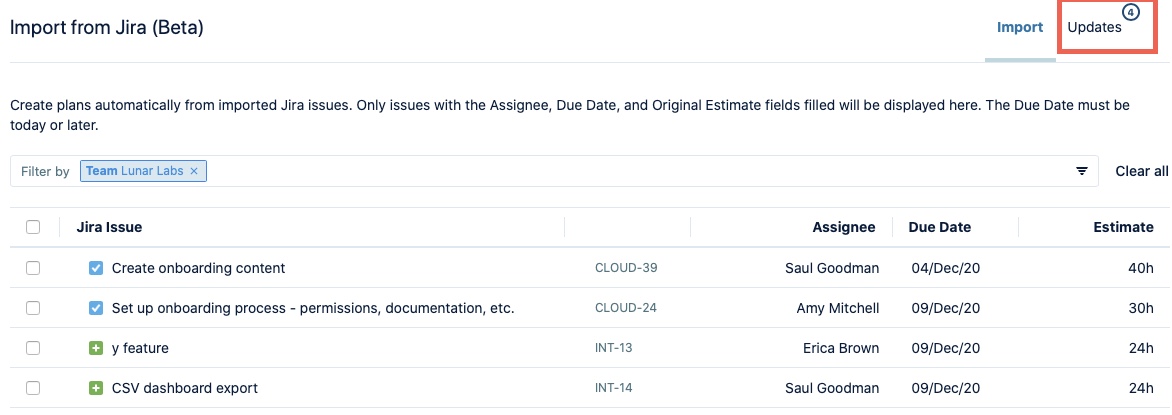The width and height of the screenshot is (1172, 415).
Task: Sort by the Estimate column header
Action: point(1123,227)
